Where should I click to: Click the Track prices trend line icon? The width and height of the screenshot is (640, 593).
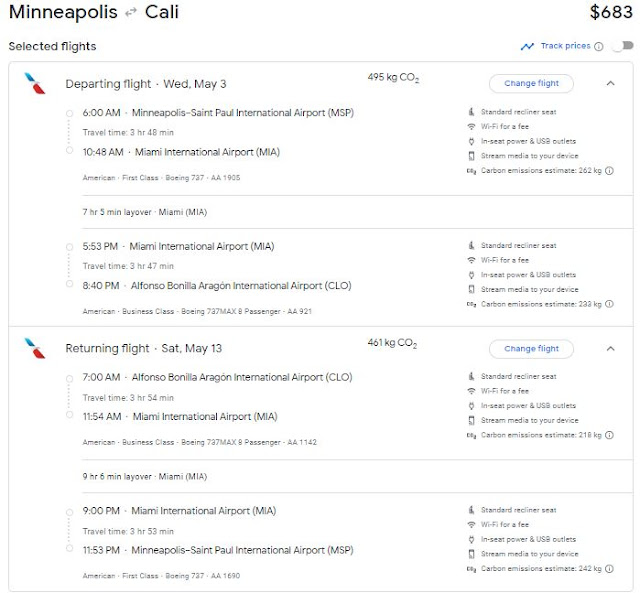pos(527,46)
